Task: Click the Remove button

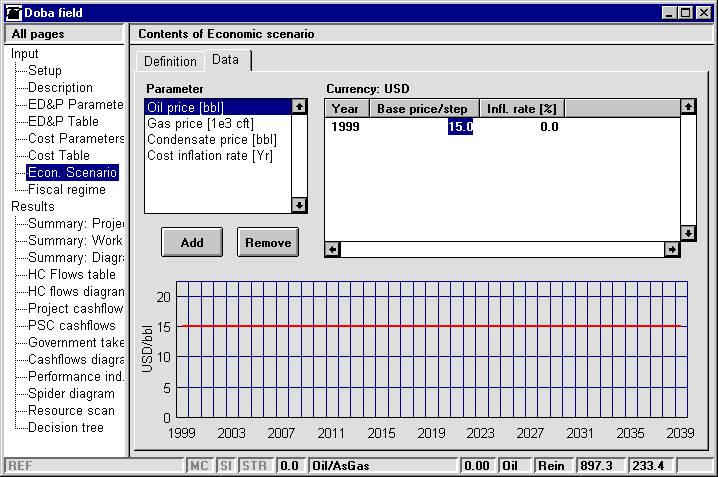Action: (268, 242)
